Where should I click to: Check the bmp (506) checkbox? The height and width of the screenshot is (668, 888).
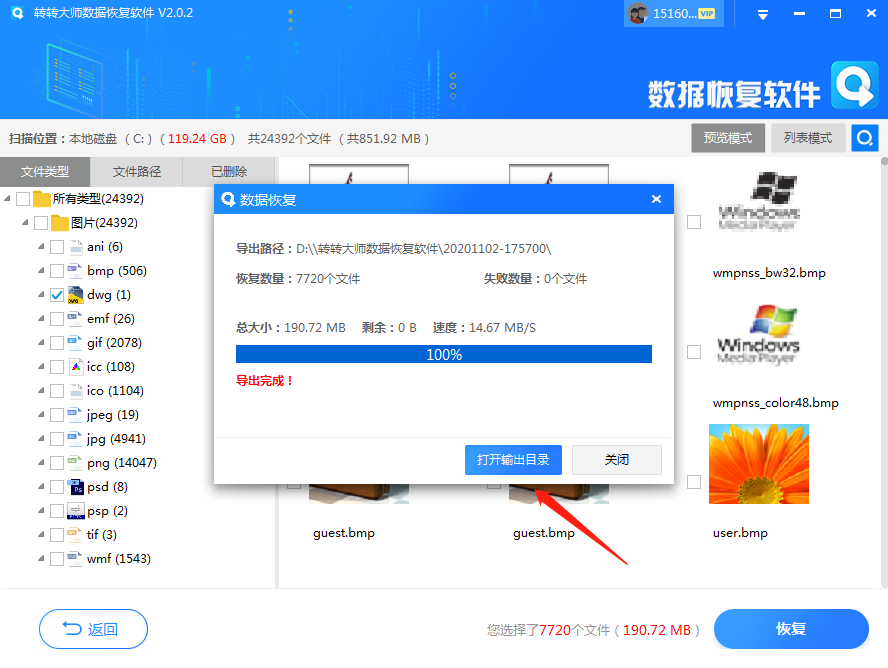tap(57, 270)
